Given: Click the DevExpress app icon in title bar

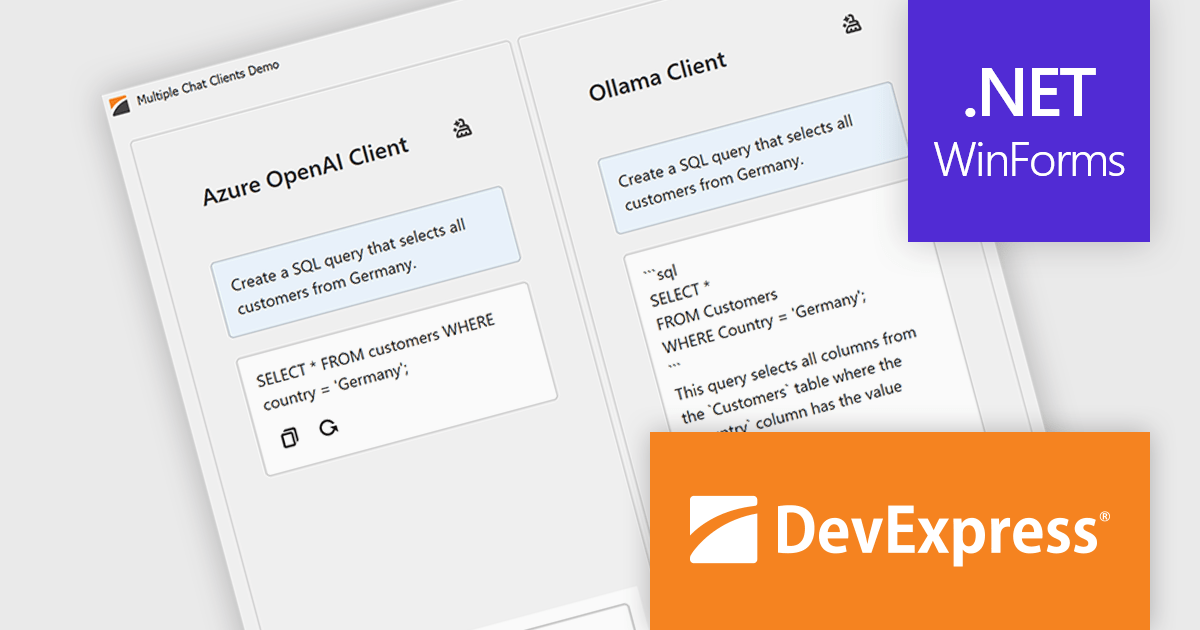Looking at the screenshot, I should click(120, 105).
